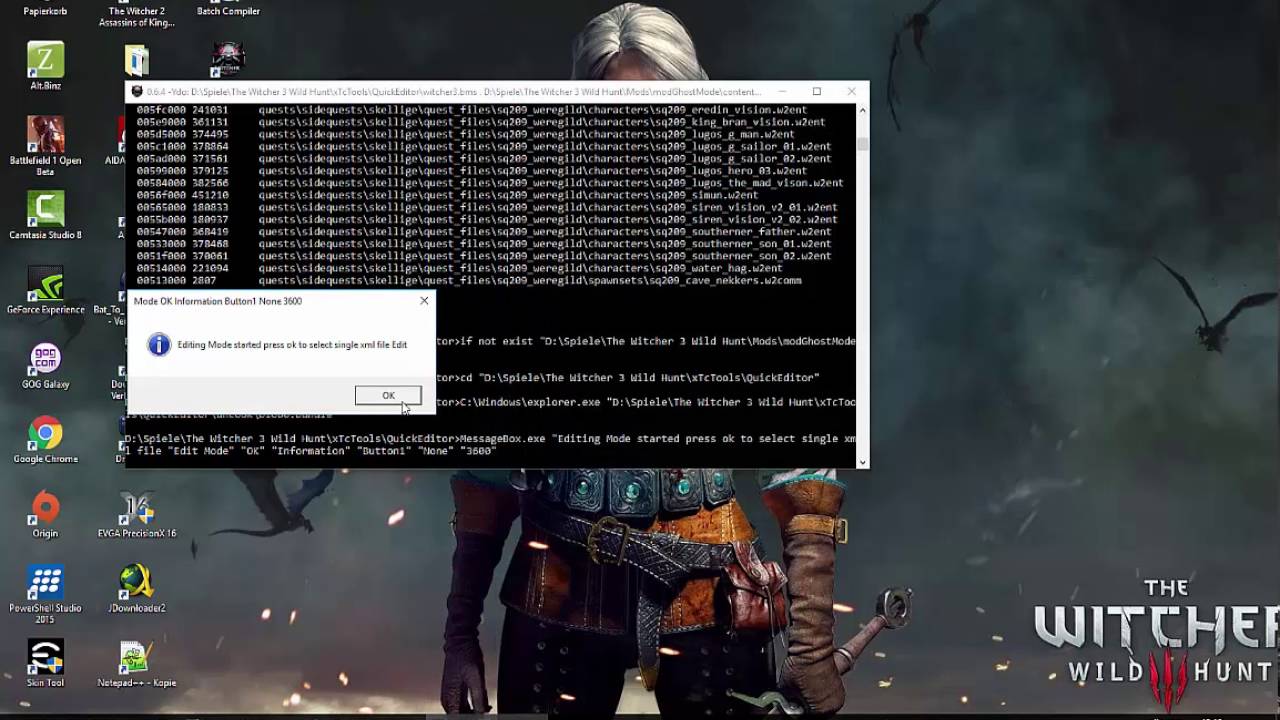
Task: Open the JDownloader2 desktop icon
Action: [136, 589]
